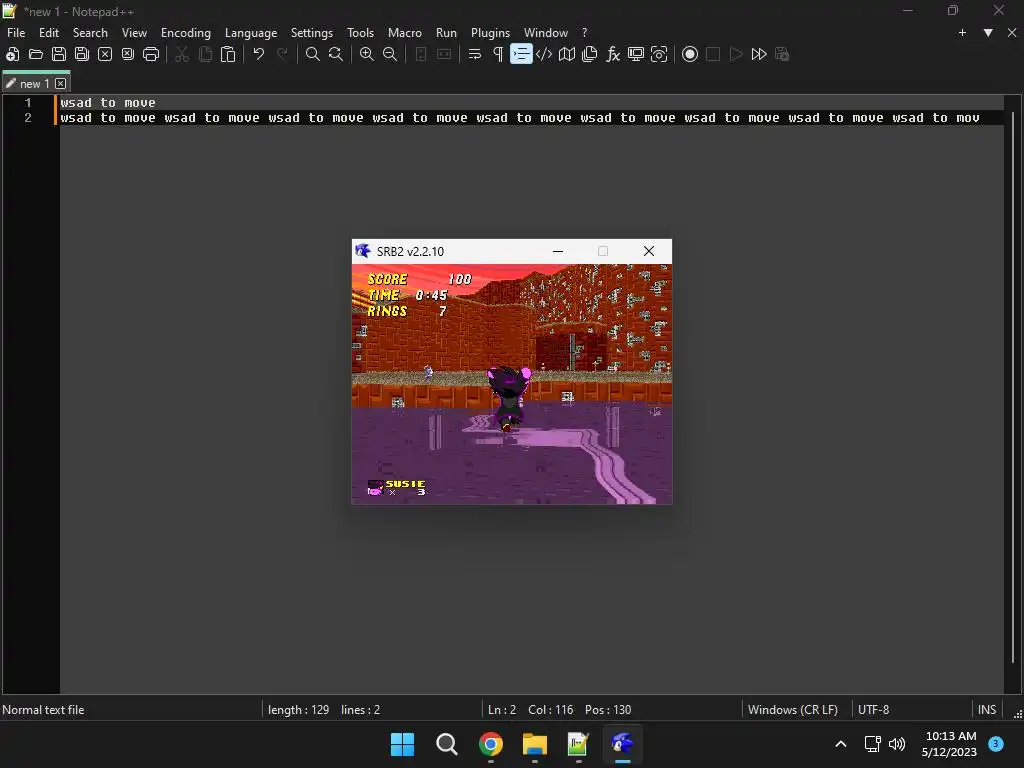The image size is (1024, 768).
Task: Open the Search menu
Action: (90, 33)
